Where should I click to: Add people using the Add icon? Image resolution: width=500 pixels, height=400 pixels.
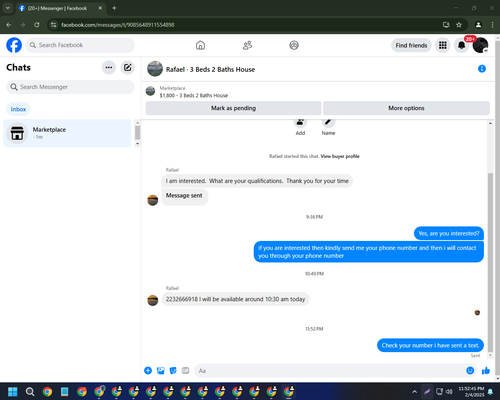click(300, 124)
